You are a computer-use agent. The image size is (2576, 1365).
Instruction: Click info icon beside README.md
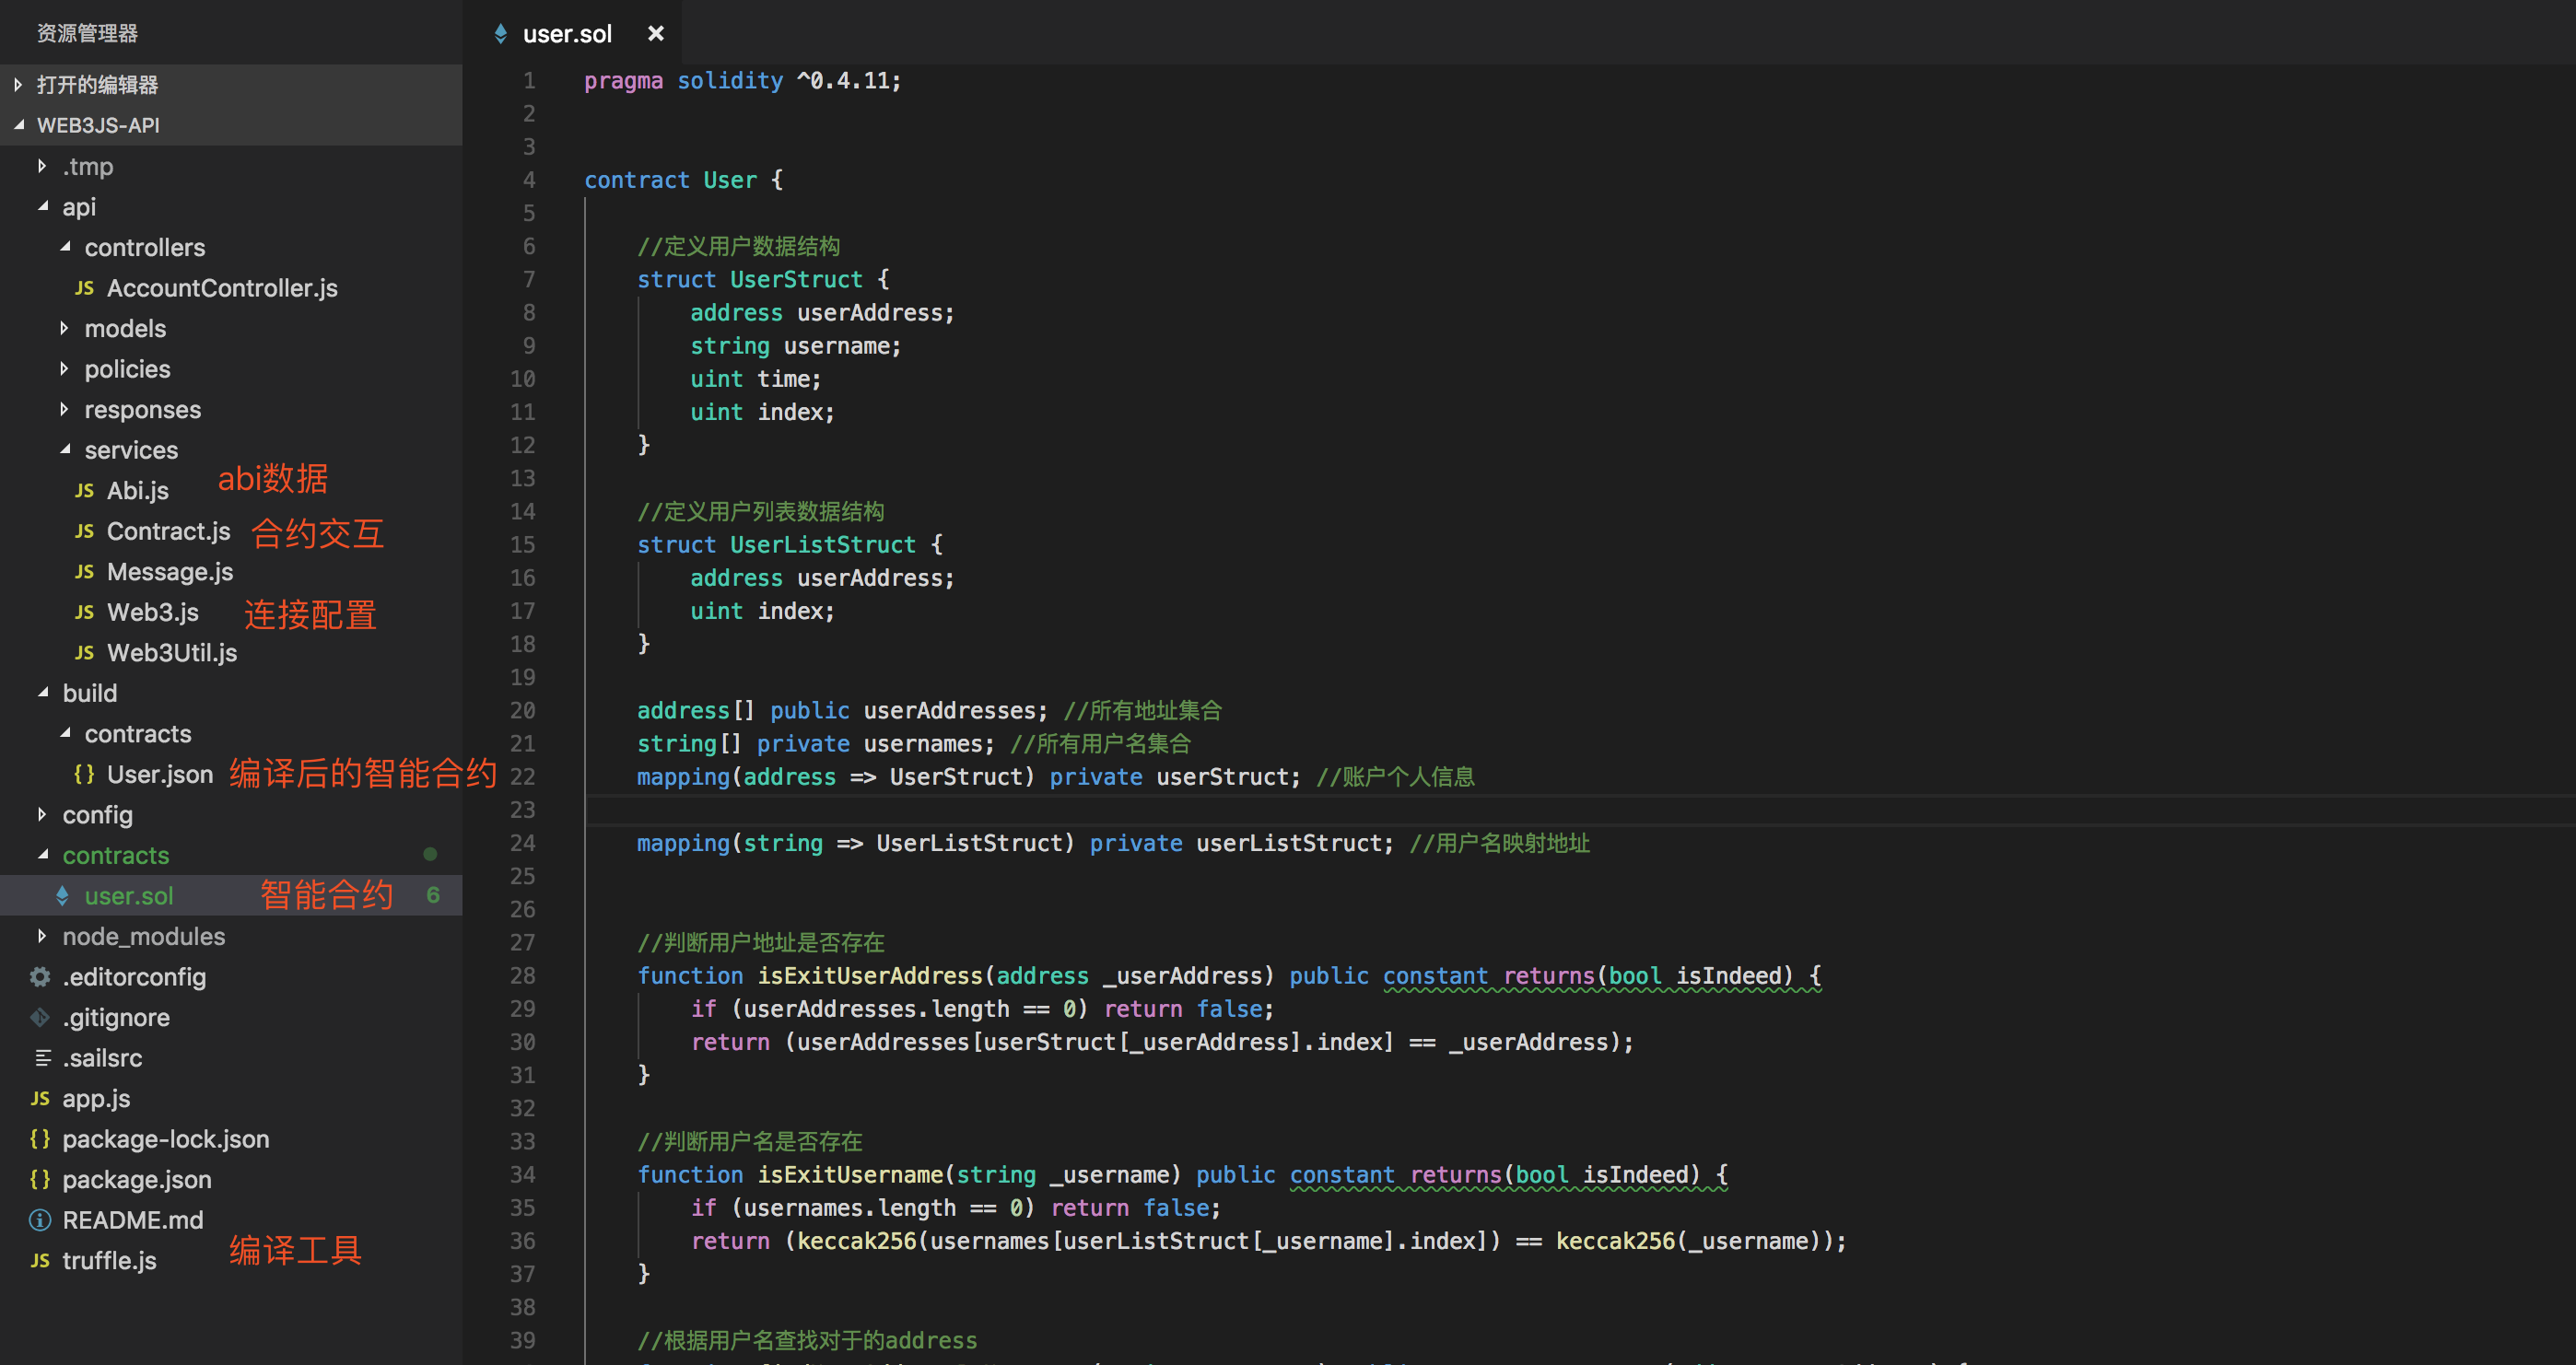[40, 1220]
